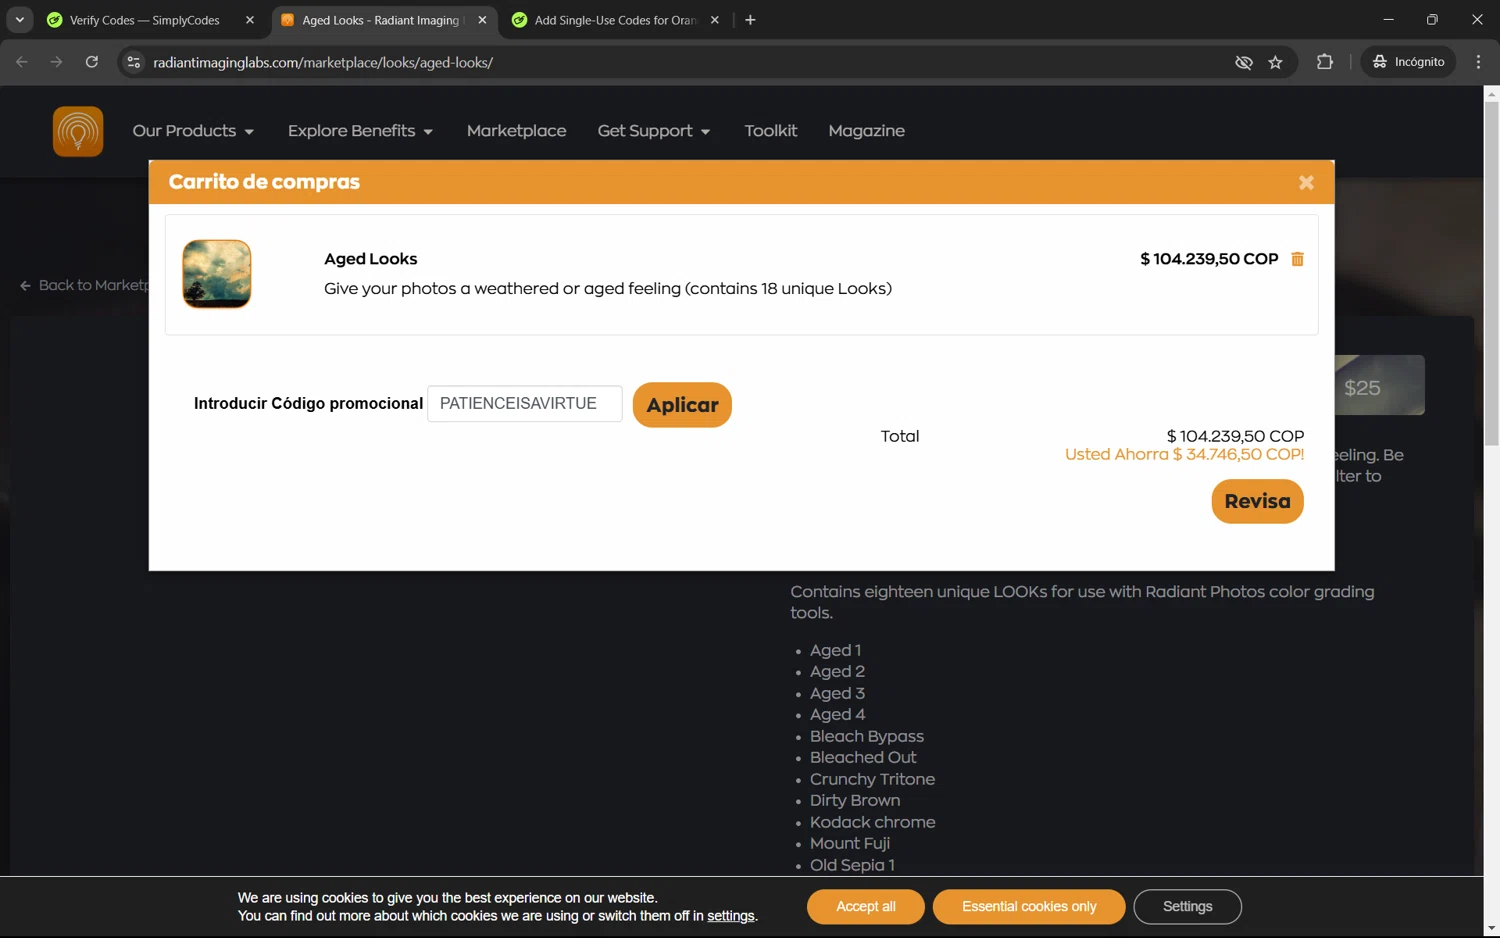Click the page vertical scrollbar
Screen dimensions: 1500x938
click(1491, 274)
